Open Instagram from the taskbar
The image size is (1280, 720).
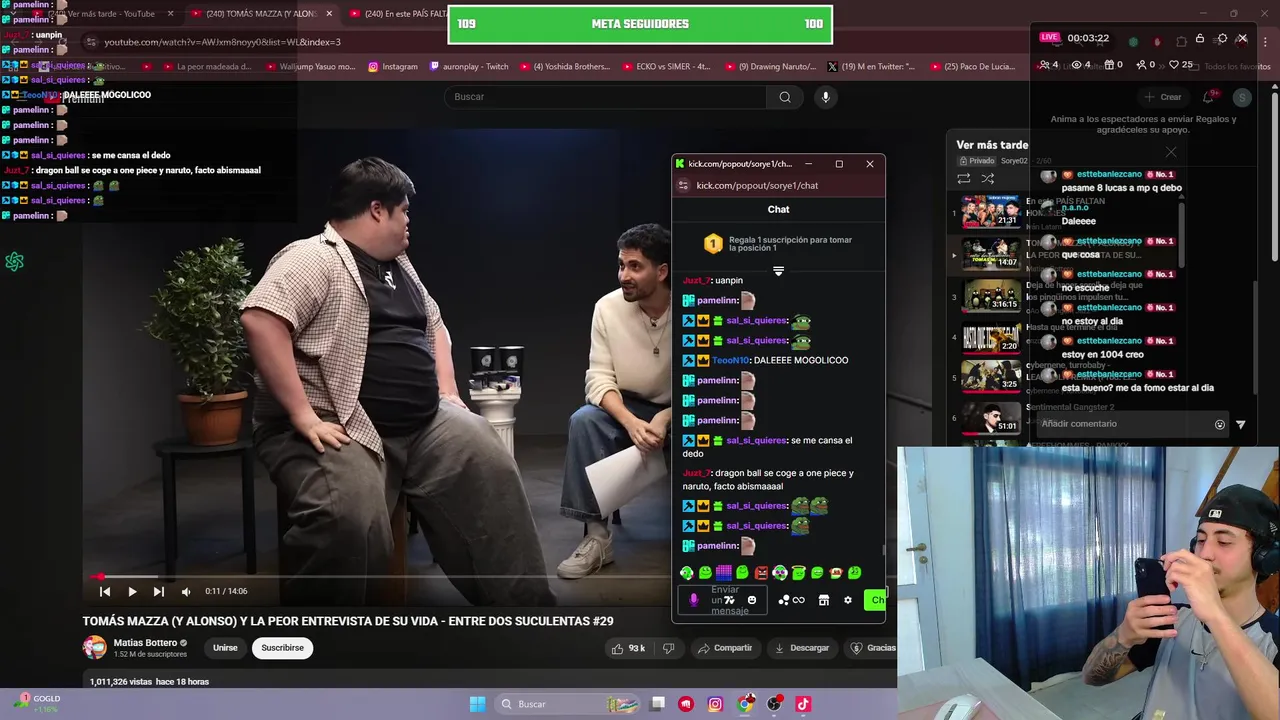[715, 704]
